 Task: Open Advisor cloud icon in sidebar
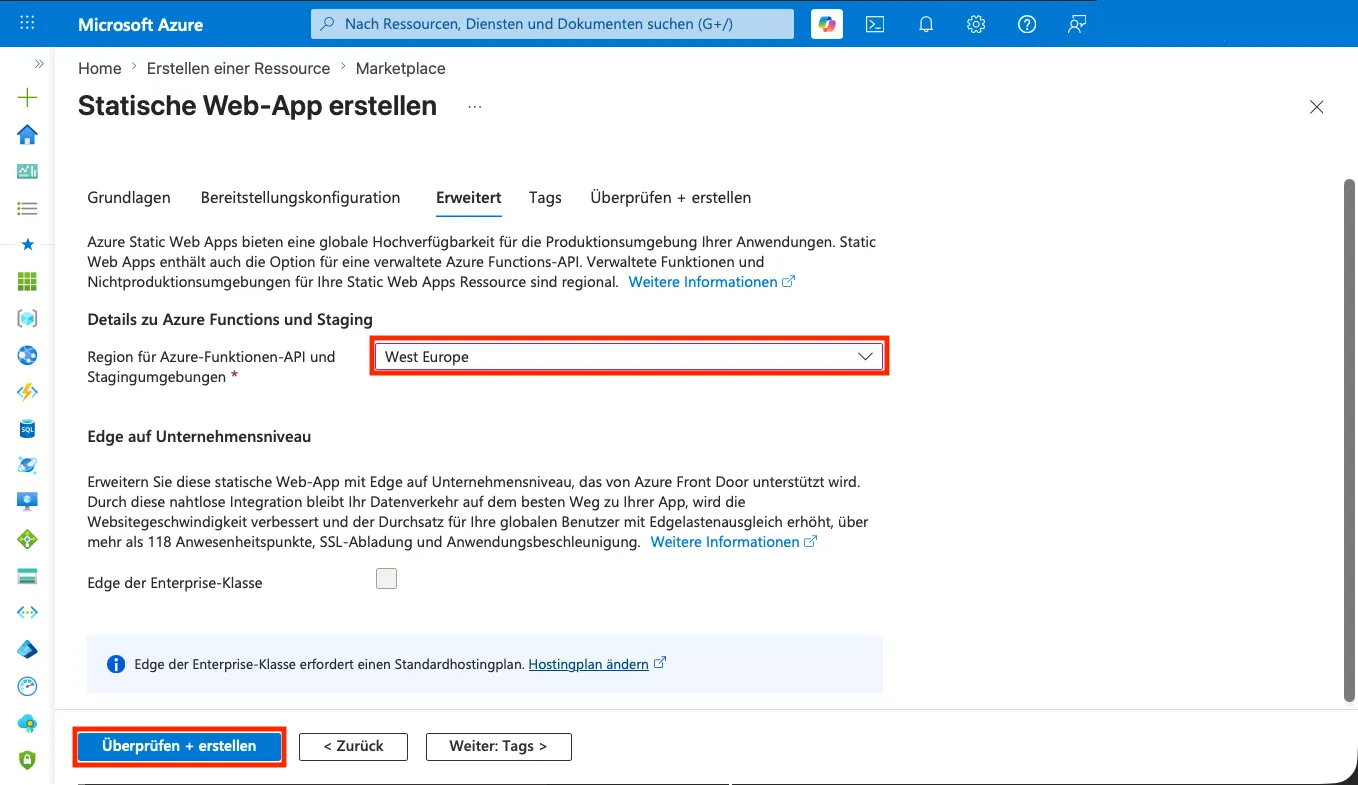click(x=27, y=723)
